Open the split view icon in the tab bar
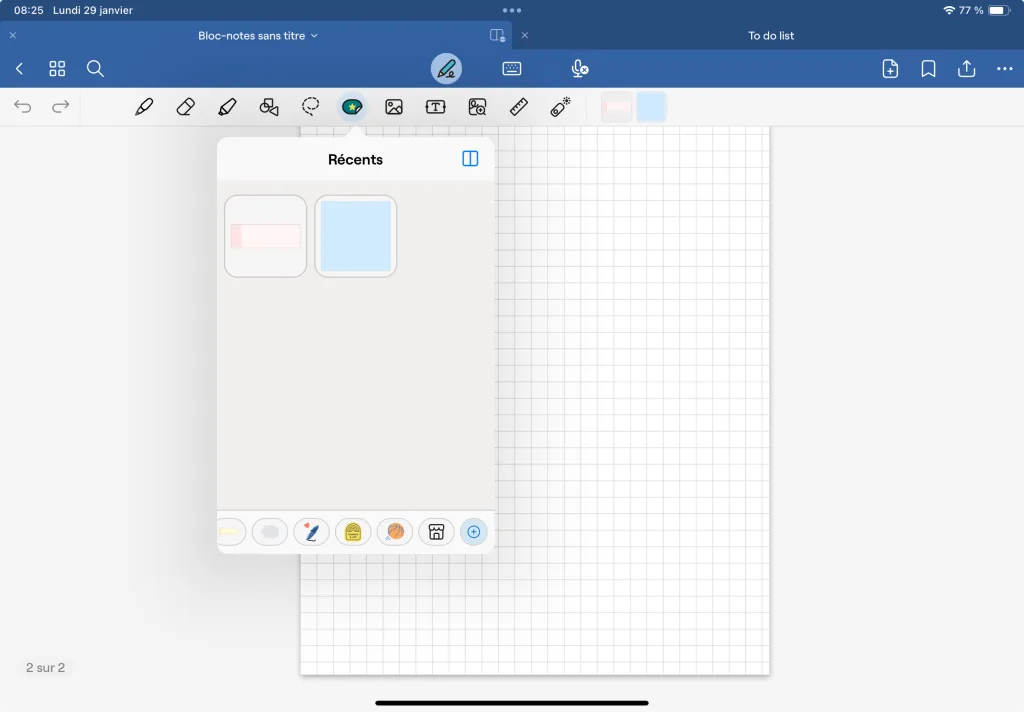 tap(497, 35)
